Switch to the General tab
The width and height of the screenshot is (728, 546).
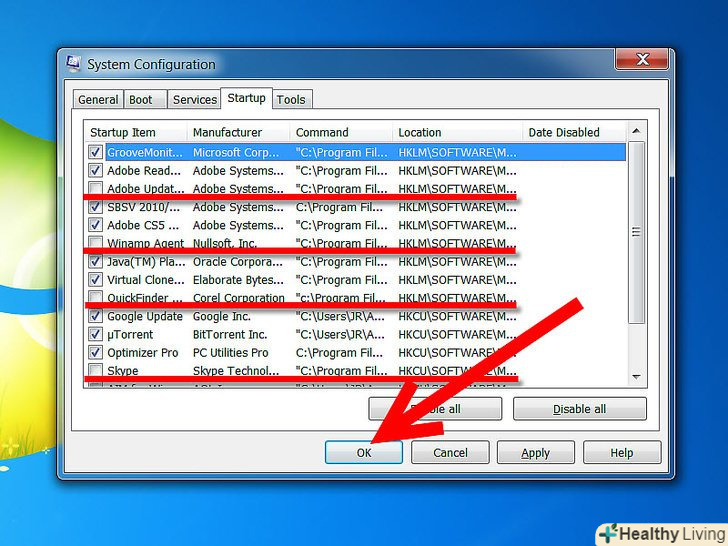pos(98,99)
